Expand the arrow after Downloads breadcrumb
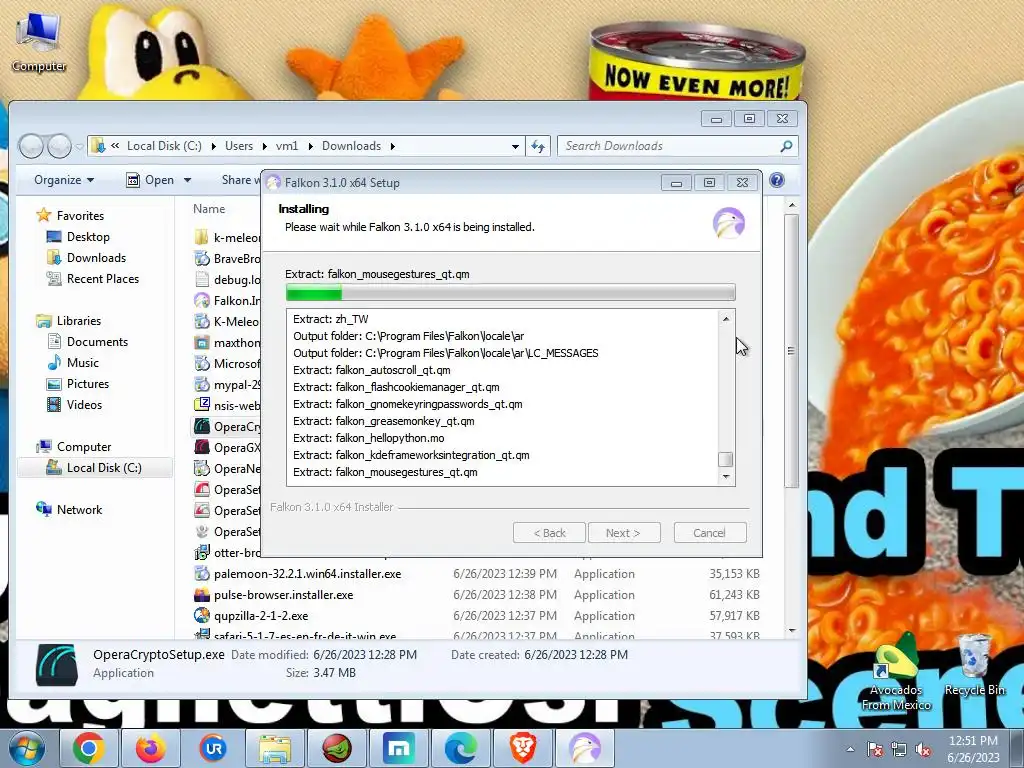 pyautogui.click(x=392, y=146)
